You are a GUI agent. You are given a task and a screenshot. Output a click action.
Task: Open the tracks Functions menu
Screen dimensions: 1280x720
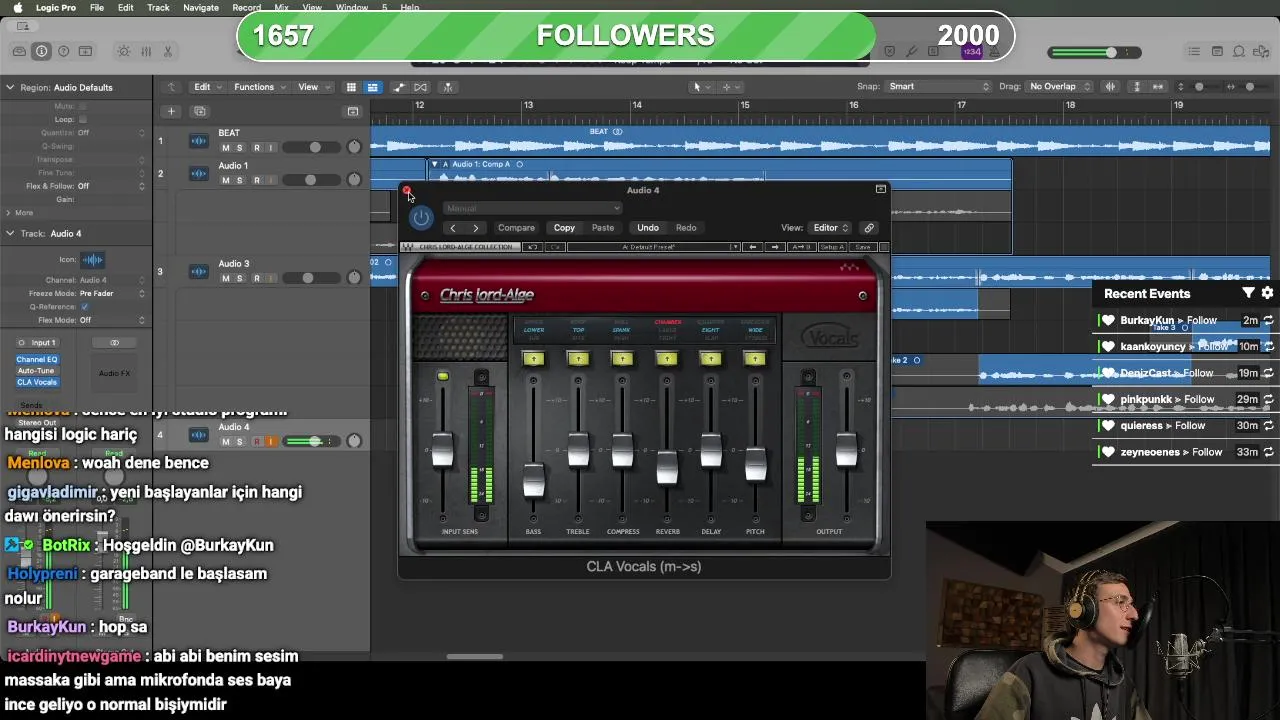(x=258, y=87)
